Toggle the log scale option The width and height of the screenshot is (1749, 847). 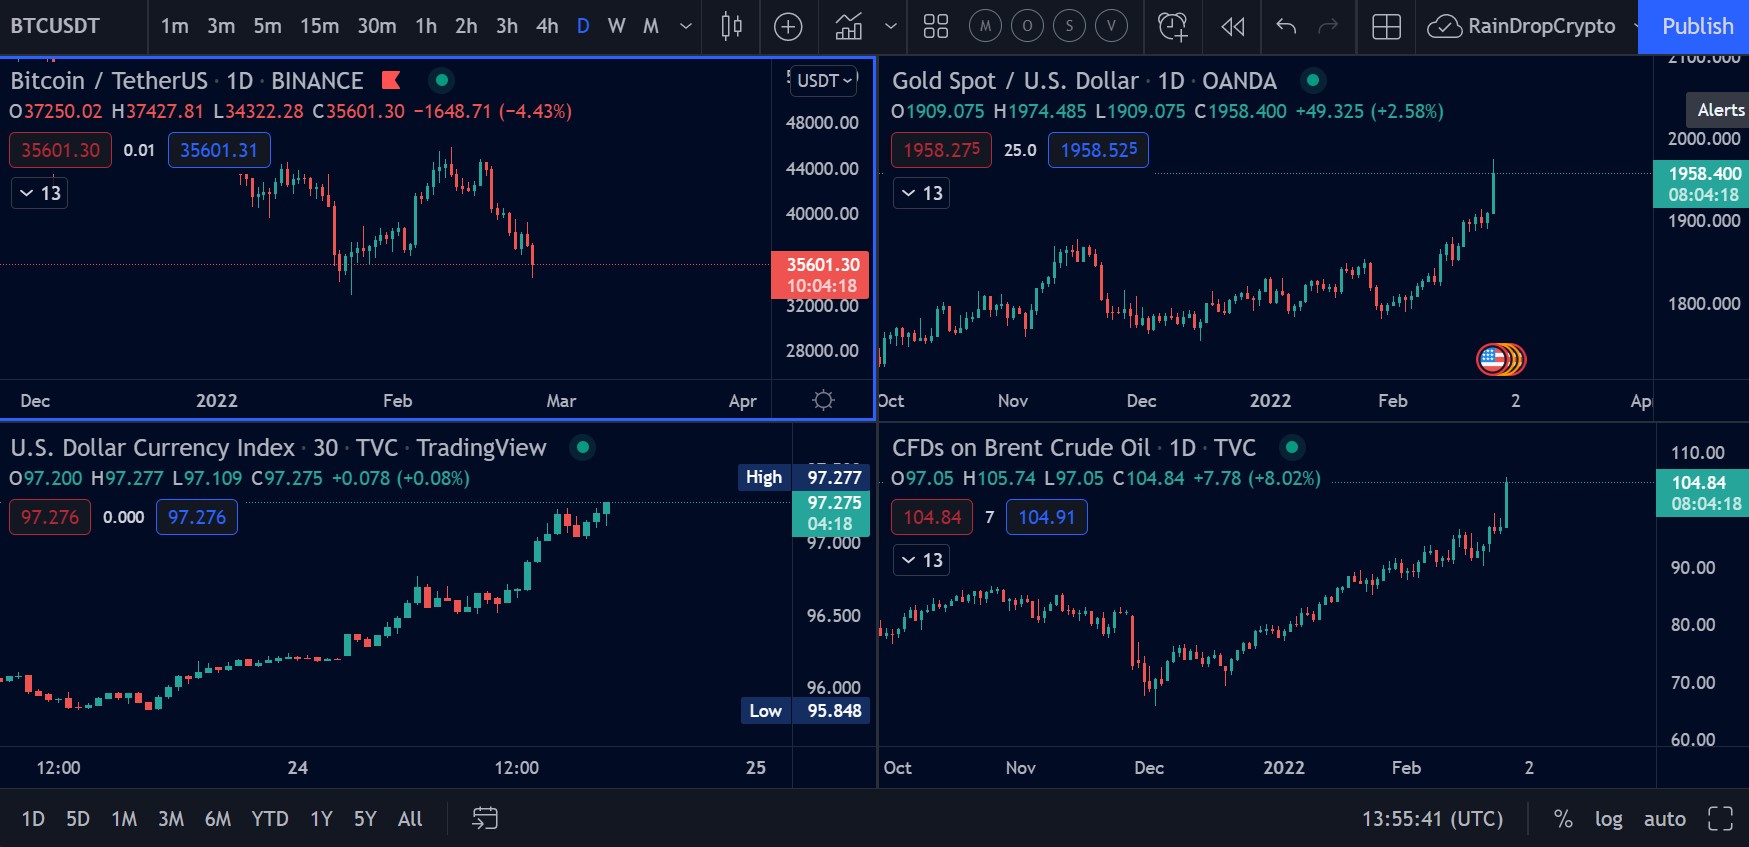[x=1608, y=819]
